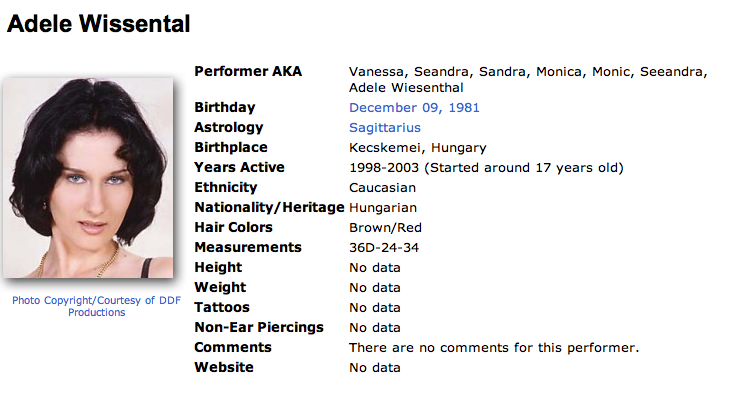Click the Measurements label
The width and height of the screenshot is (730, 400).
[248, 248]
